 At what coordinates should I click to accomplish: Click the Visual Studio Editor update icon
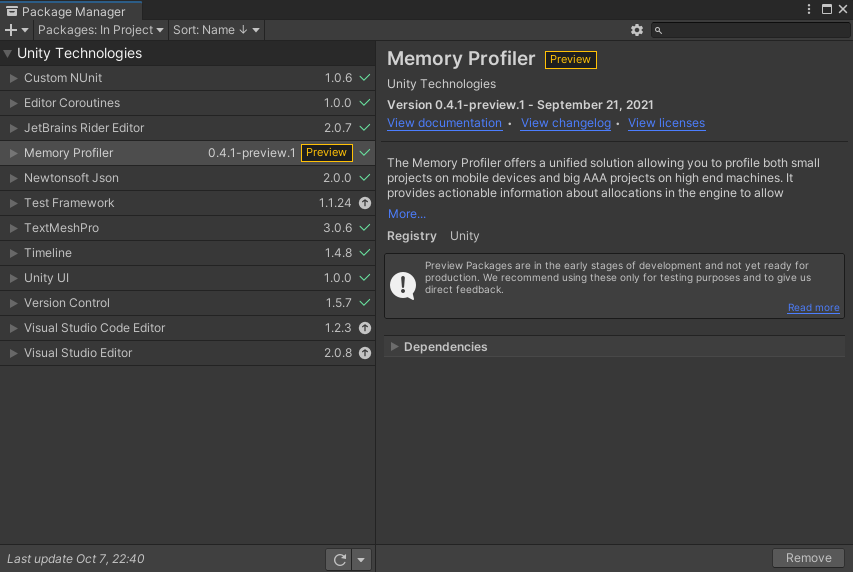[x=365, y=353]
